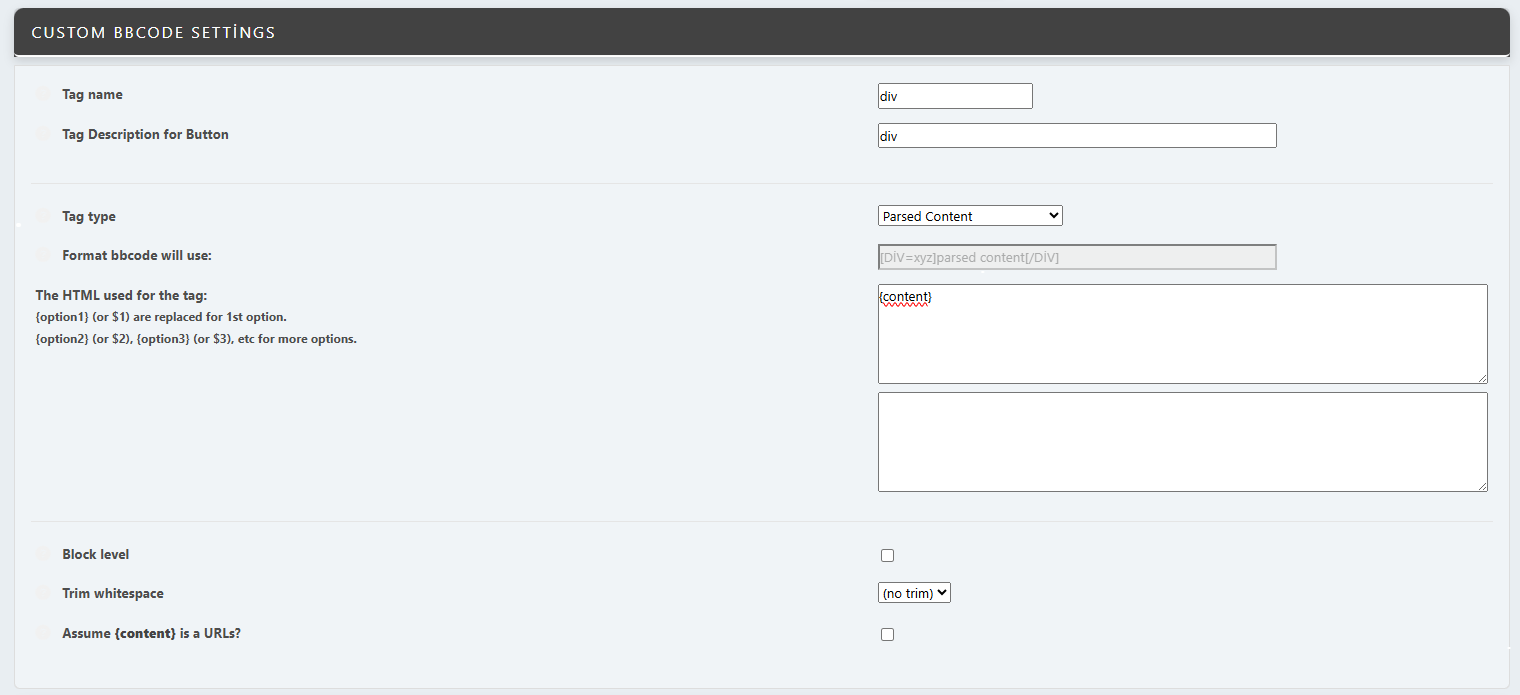The width and height of the screenshot is (1520, 695).
Task: Click the Tag Description for Button field
Action: 1077,136
